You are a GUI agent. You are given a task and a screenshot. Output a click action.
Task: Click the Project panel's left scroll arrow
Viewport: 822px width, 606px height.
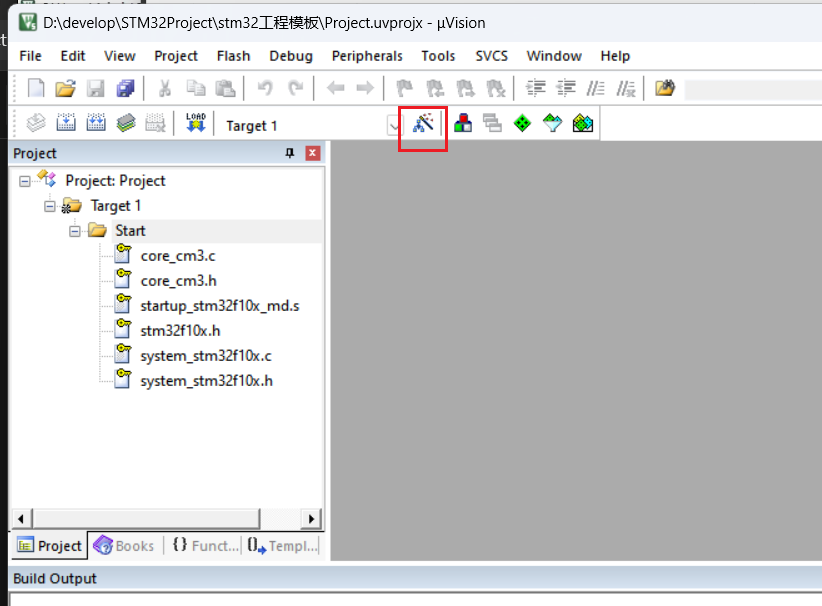click(x=21, y=519)
